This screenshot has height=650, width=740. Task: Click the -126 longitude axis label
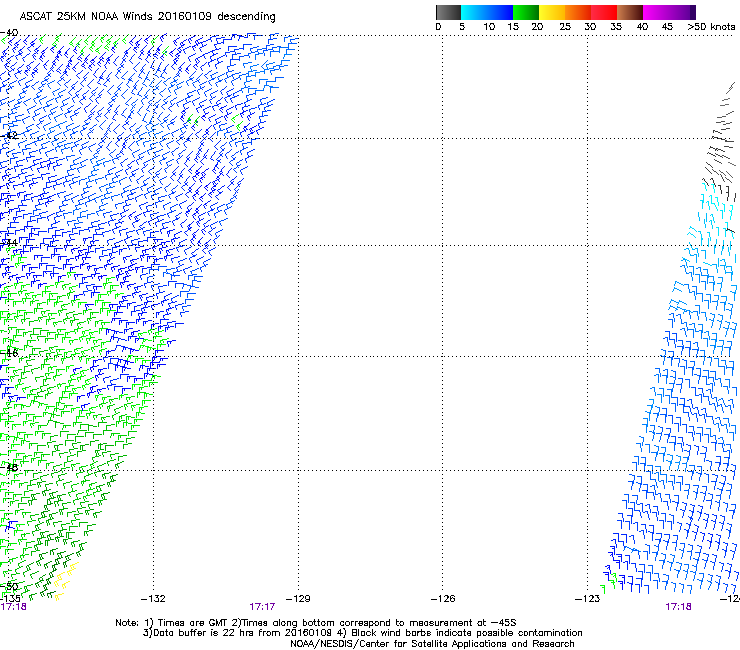443,599
